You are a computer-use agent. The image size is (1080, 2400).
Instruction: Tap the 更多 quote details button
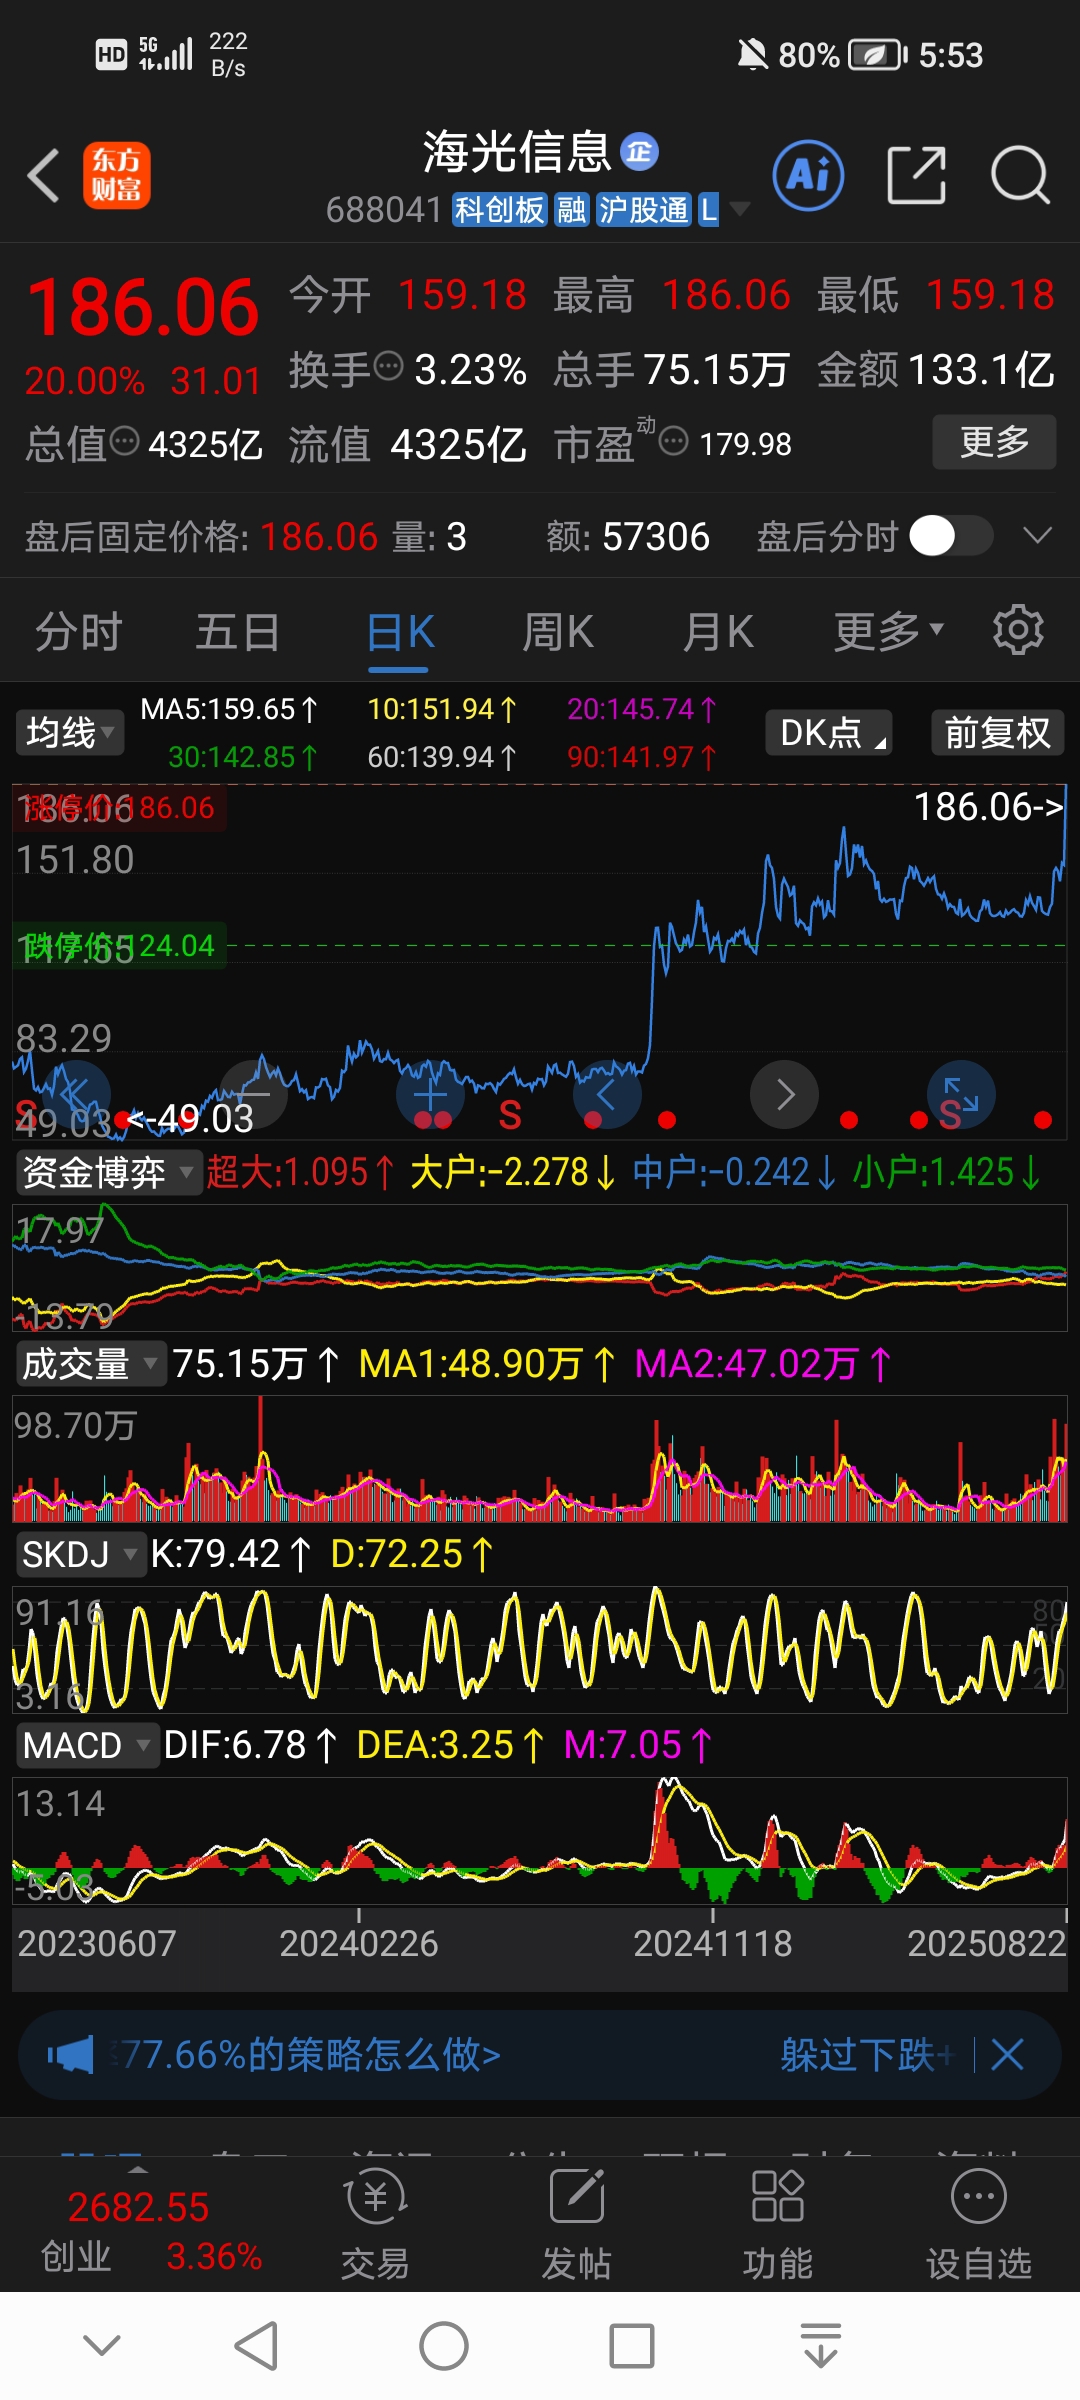(994, 441)
